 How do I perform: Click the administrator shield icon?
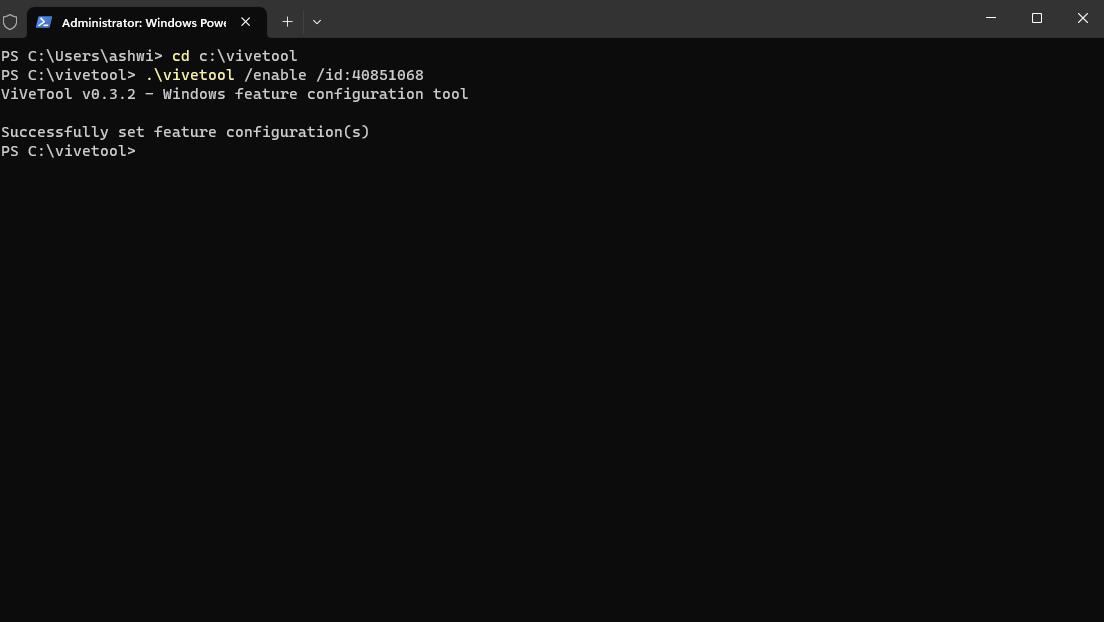[x=10, y=21]
